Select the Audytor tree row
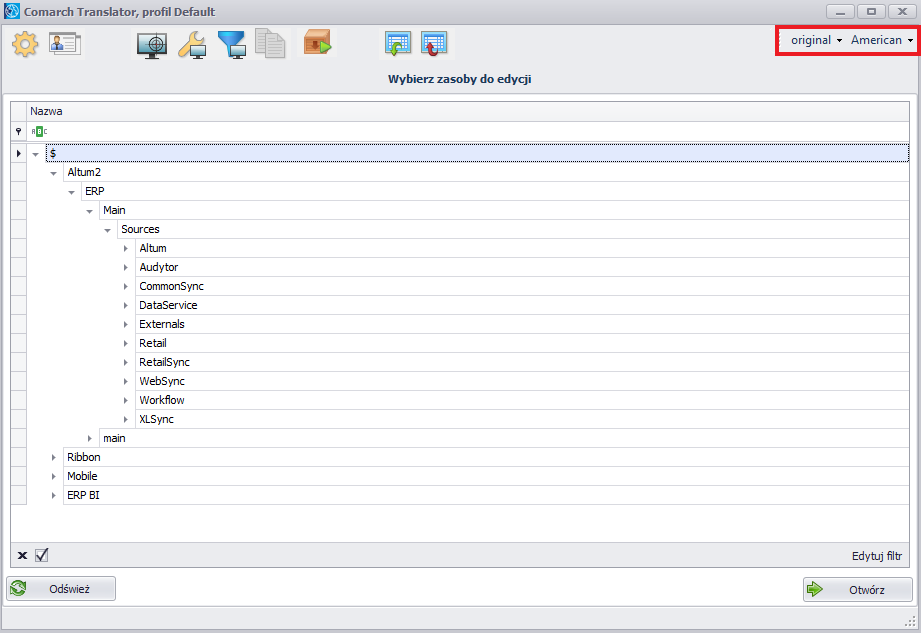Viewport: 921px width, 633px height. 522,267
